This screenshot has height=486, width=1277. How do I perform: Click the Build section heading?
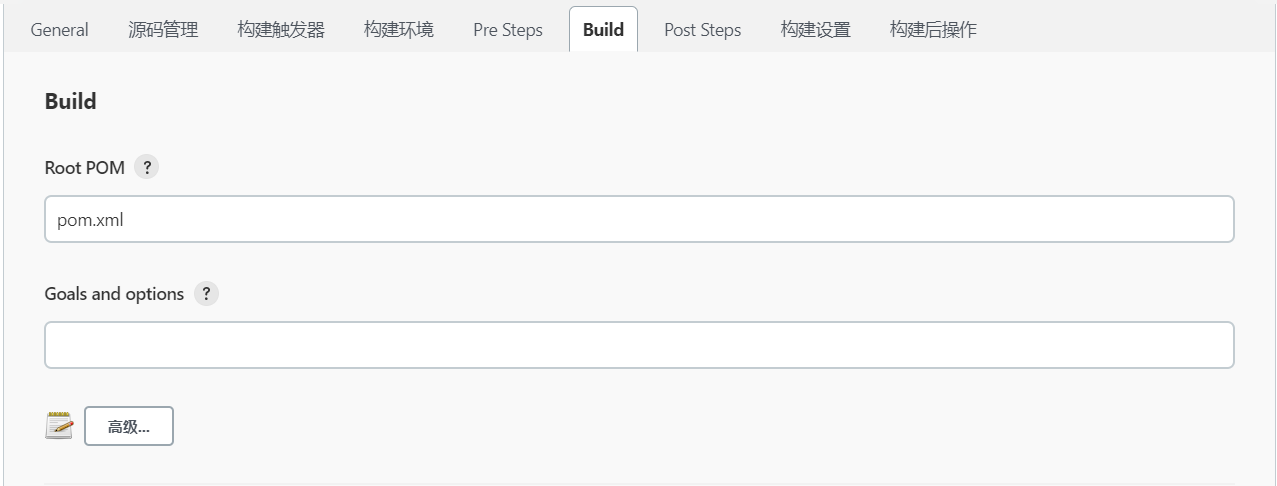pos(71,102)
